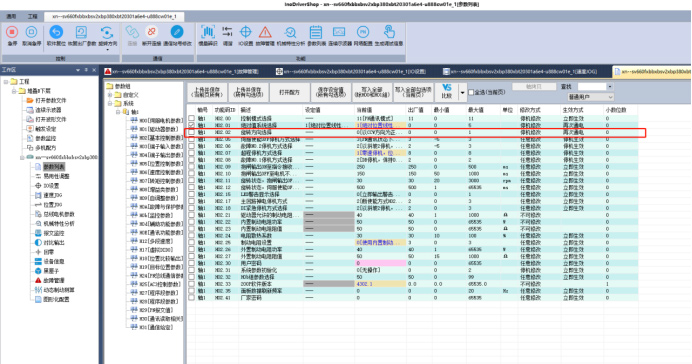Open the 普通用户 user level dropdown
The height and width of the screenshot is (364, 692).
pyautogui.click(x=590, y=97)
